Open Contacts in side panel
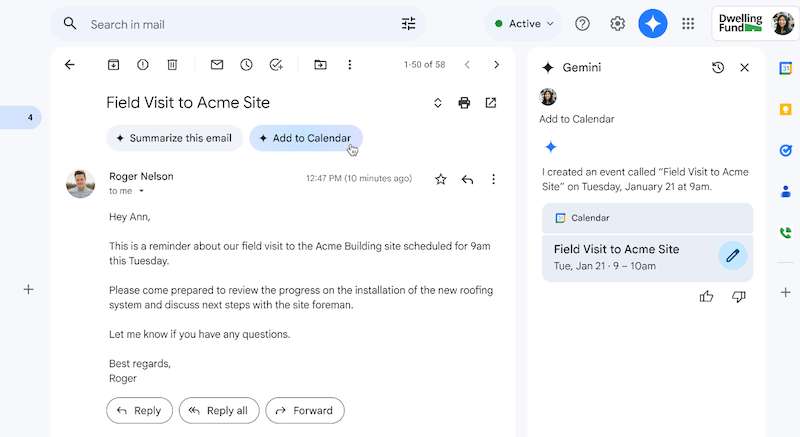The width and height of the screenshot is (800, 437). point(786,191)
